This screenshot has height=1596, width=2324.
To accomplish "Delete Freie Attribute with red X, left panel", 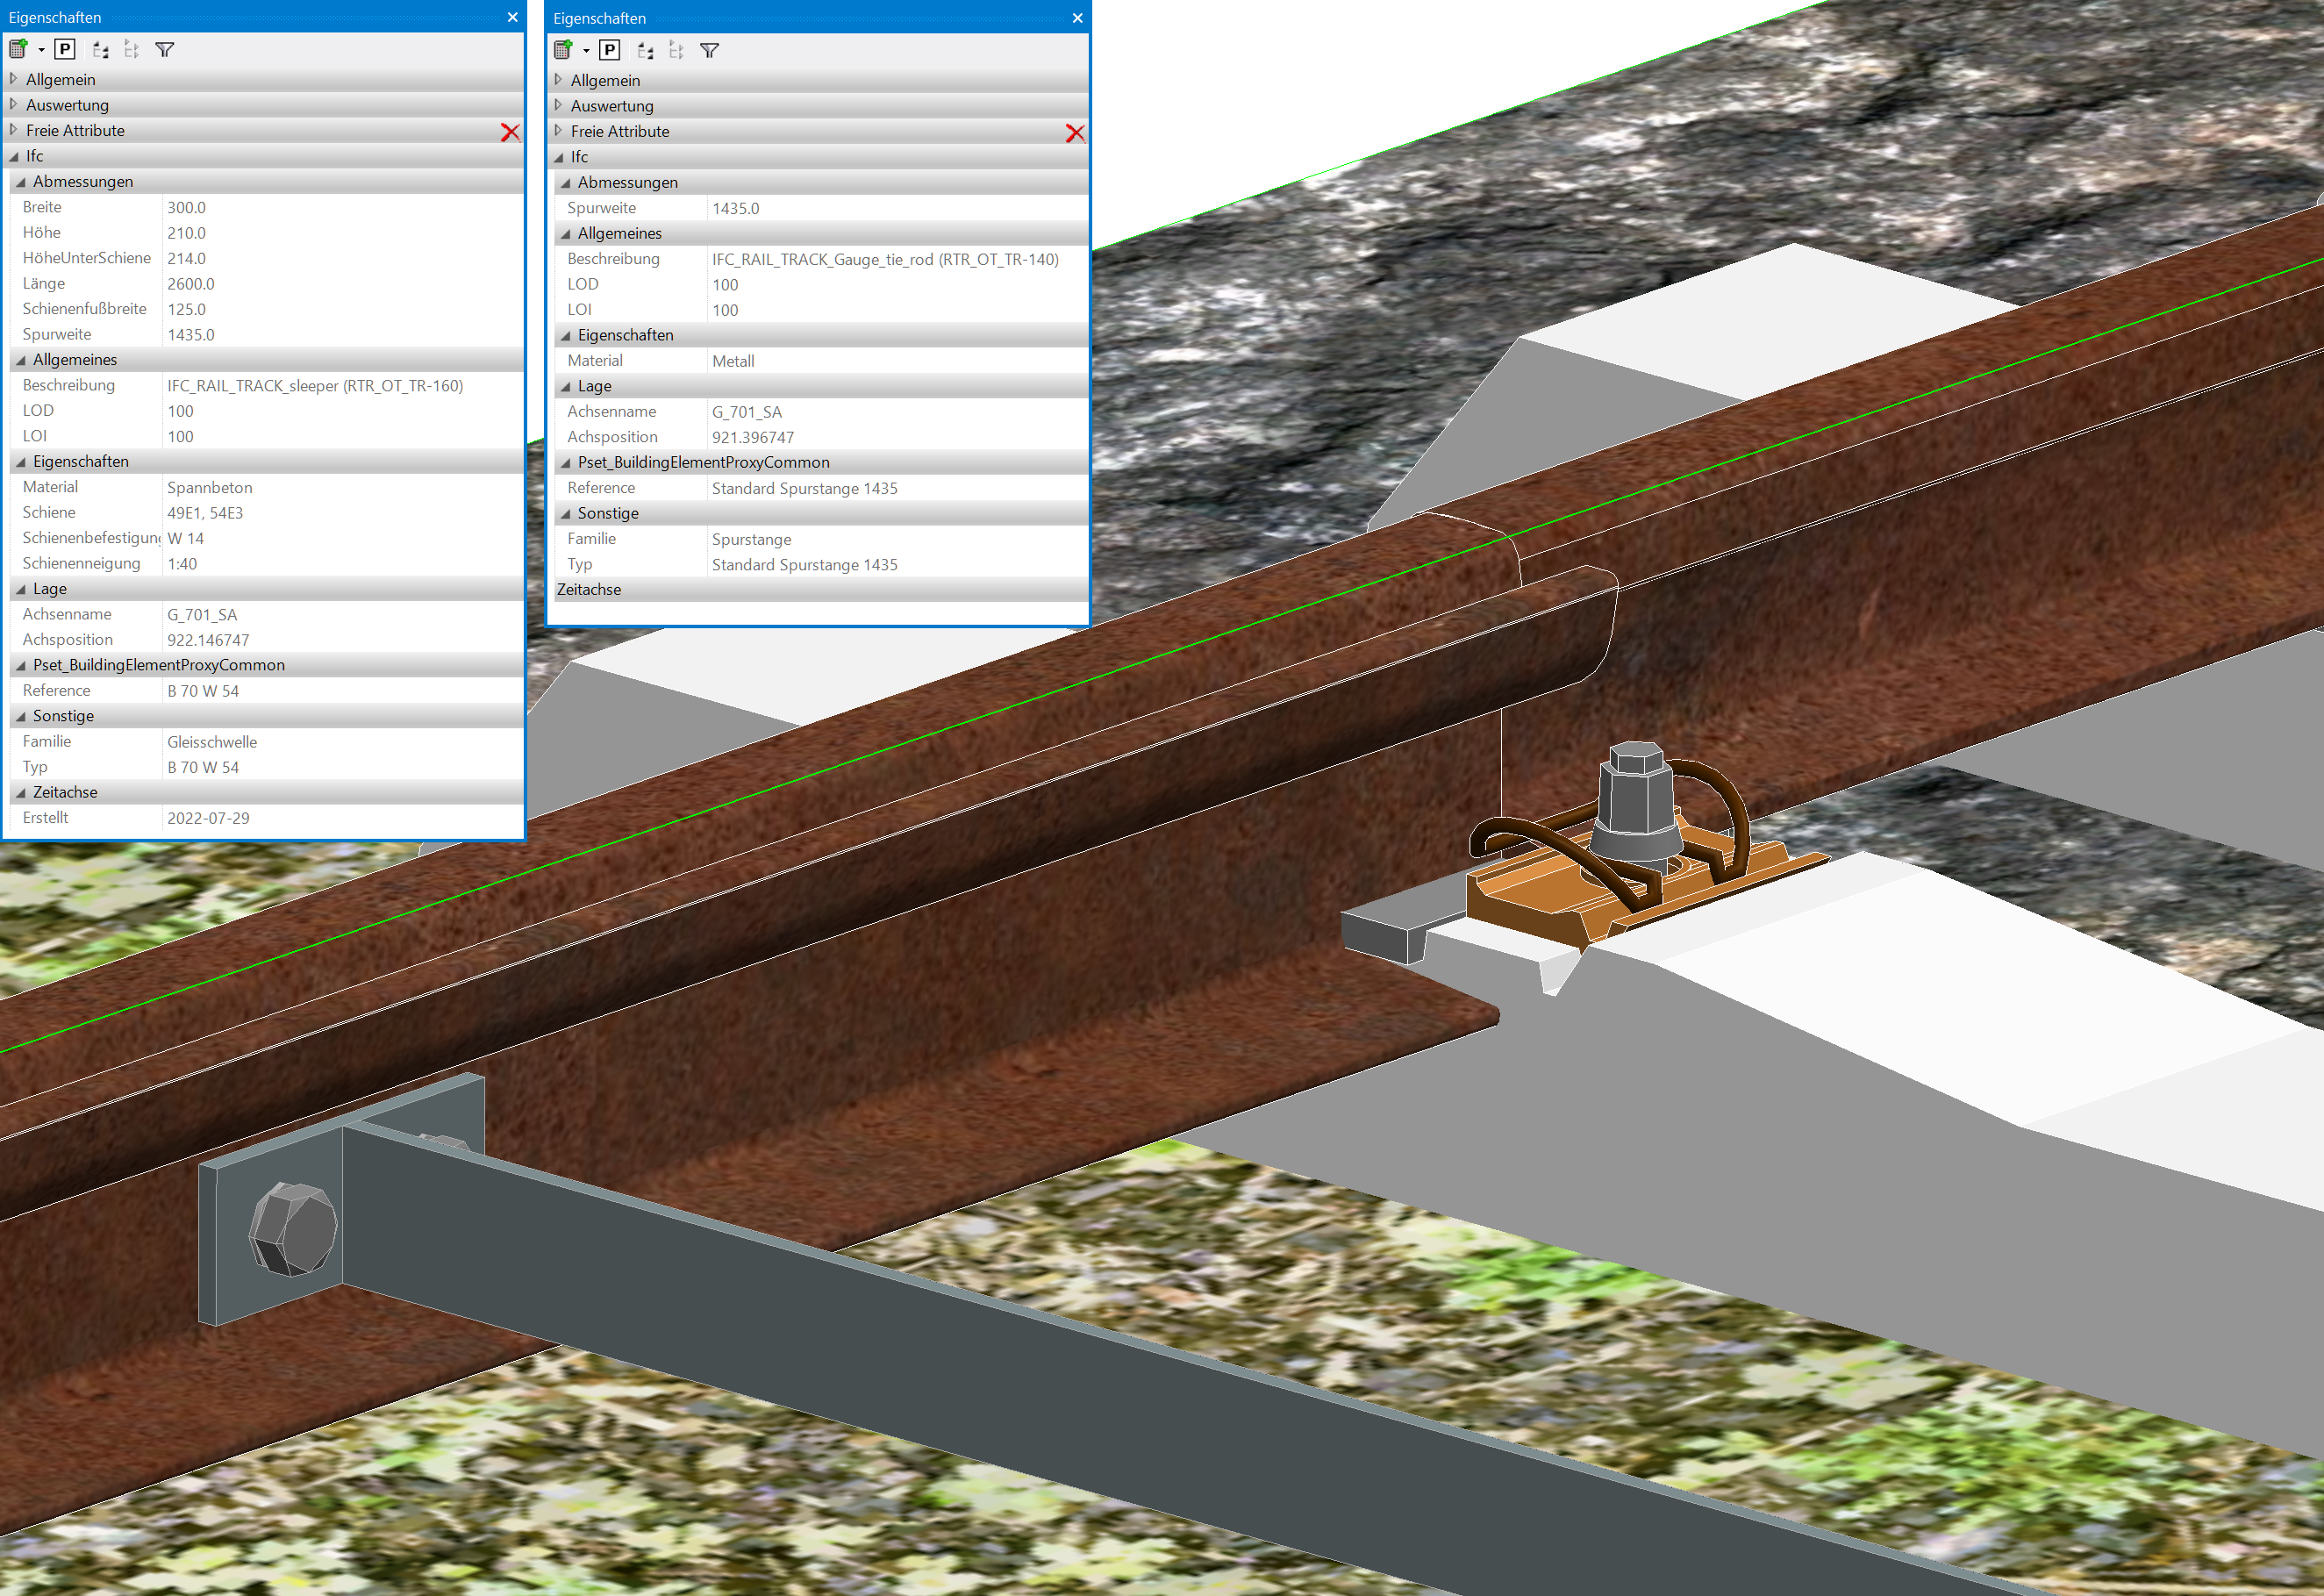I will pyautogui.click(x=510, y=132).
